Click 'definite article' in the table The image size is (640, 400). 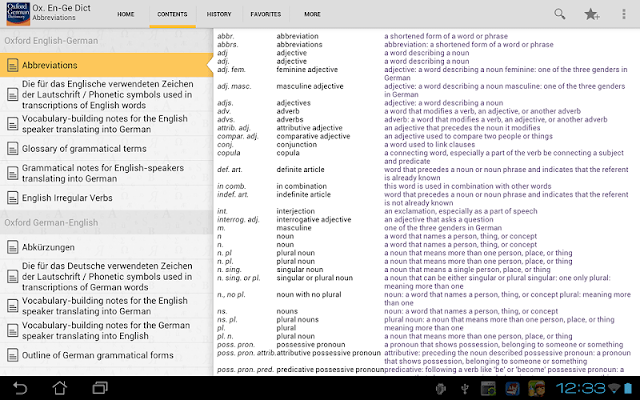(300, 169)
